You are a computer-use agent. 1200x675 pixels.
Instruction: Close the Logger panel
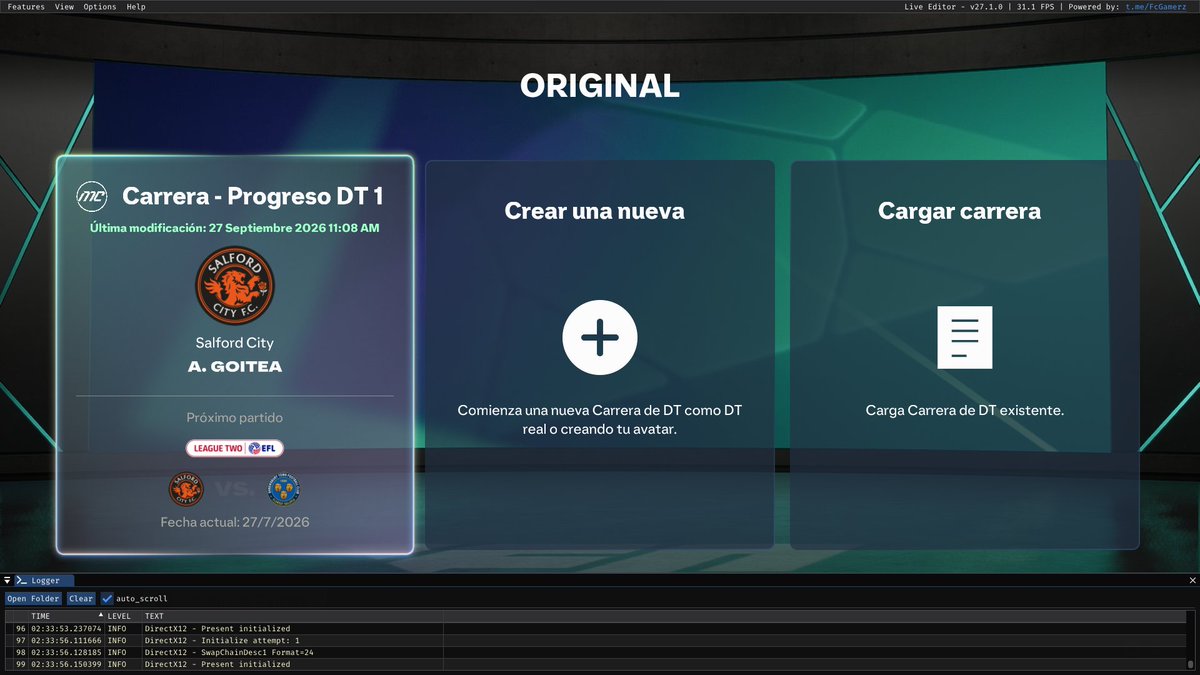pyautogui.click(x=1192, y=580)
